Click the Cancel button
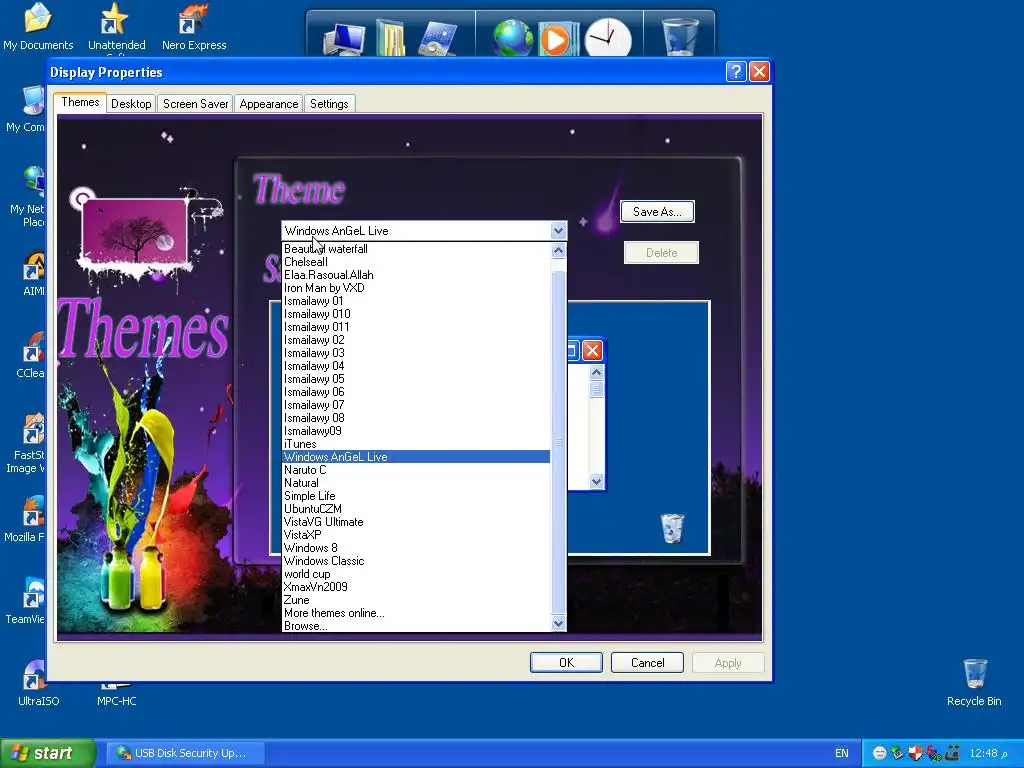This screenshot has width=1024, height=768. [x=647, y=663]
